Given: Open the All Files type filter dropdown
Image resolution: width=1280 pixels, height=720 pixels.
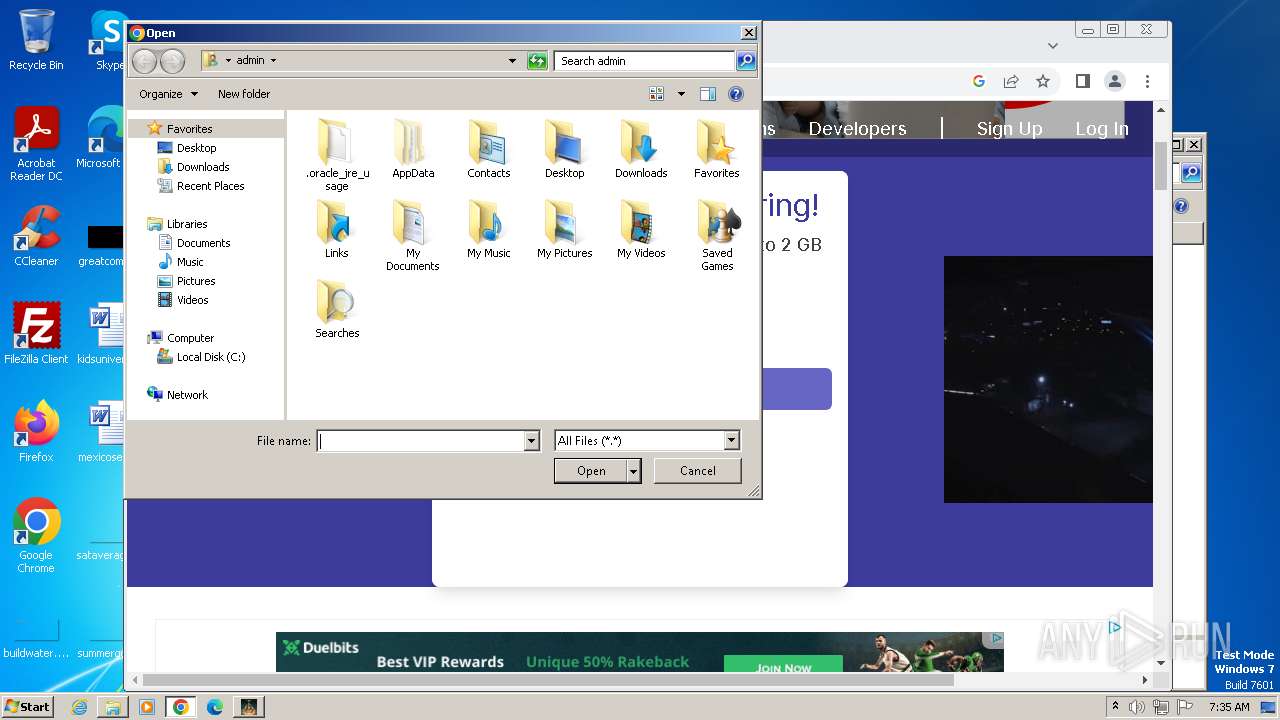Looking at the screenshot, I should (x=731, y=441).
